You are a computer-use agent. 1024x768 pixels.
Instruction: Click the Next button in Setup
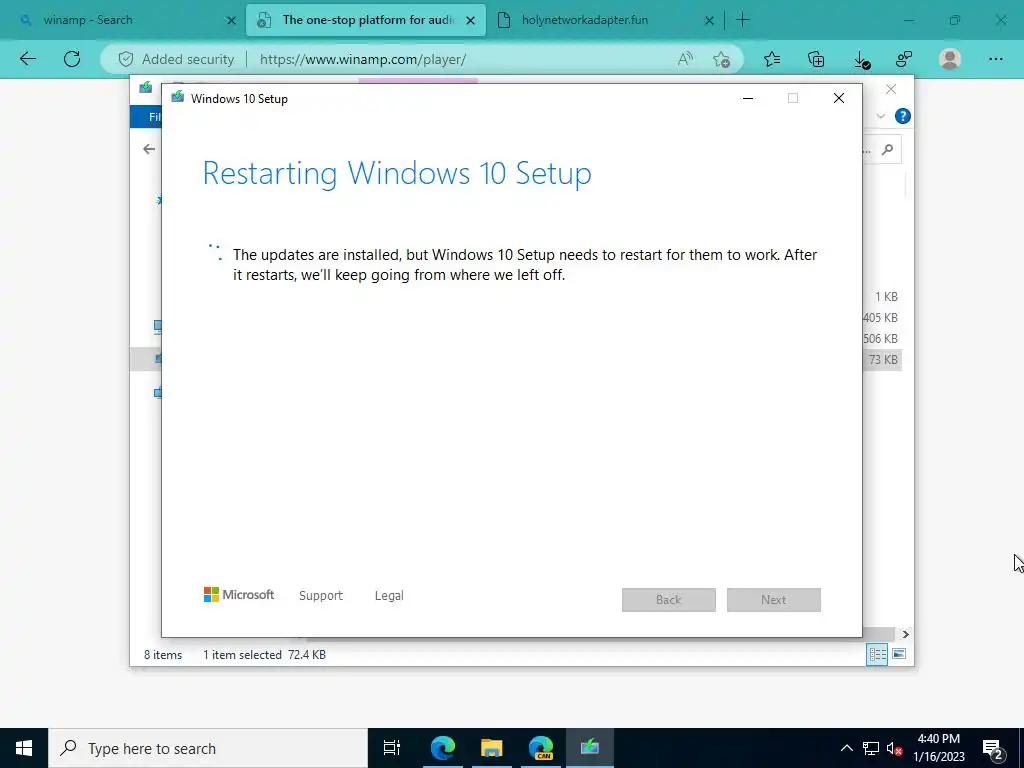(x=774, y=600)
